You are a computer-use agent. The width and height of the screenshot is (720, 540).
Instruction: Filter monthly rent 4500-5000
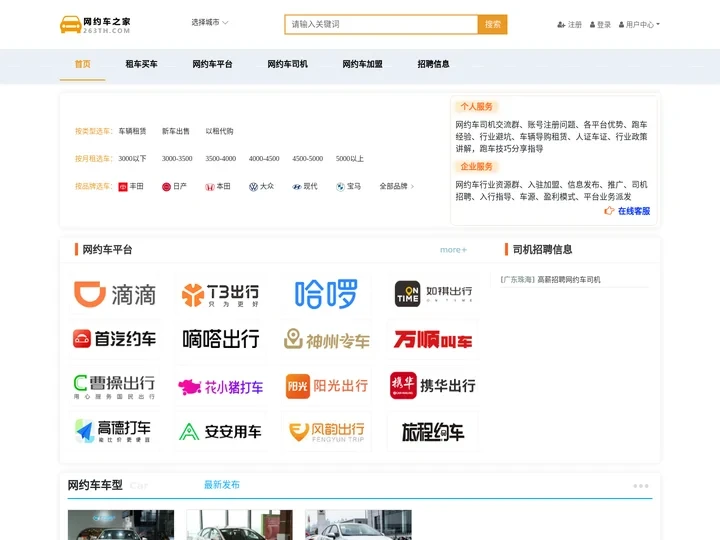[x=308, y=159]
